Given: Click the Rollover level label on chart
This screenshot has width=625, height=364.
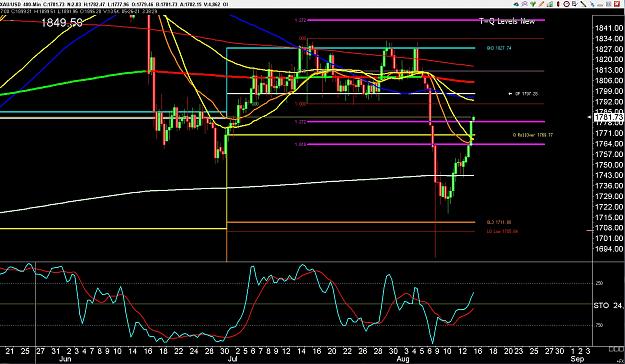Looking at the screenshot, I should coord(533,135).
